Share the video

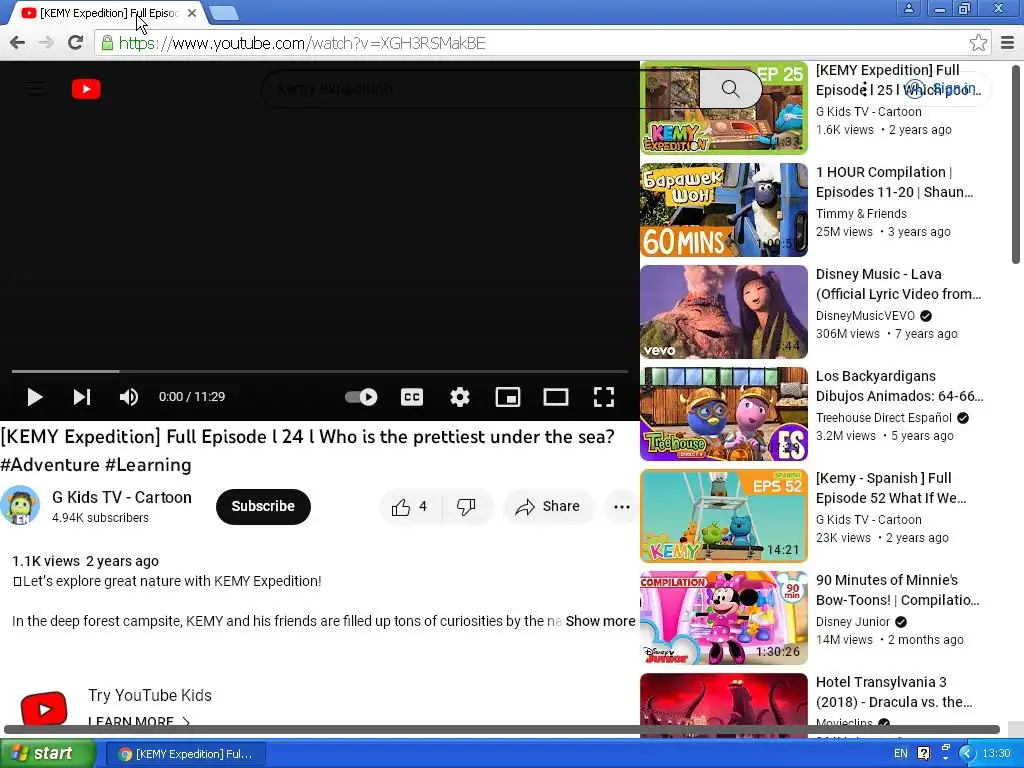click(548, 507)
